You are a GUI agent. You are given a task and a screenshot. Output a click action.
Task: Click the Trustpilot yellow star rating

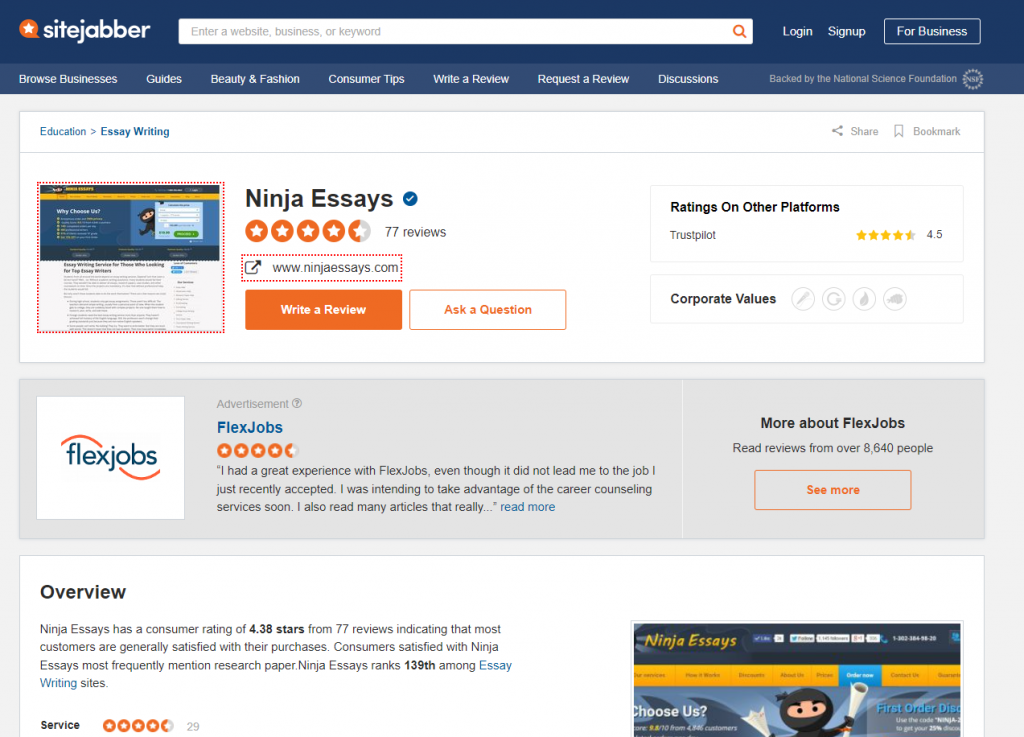coord(886,235)
